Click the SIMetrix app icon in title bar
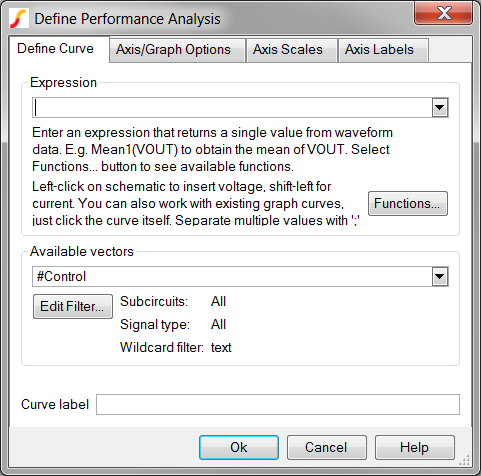 (19, 18)
